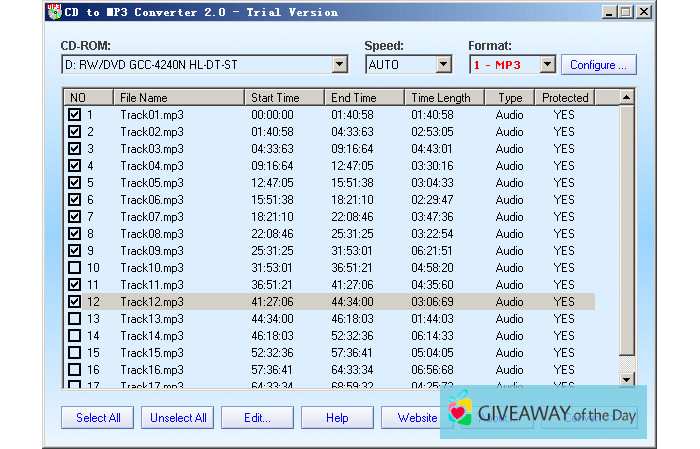Check the checkbox for Track10.mp3
The width and height of the screenshot is (700, 449).
tap(75, 268)
